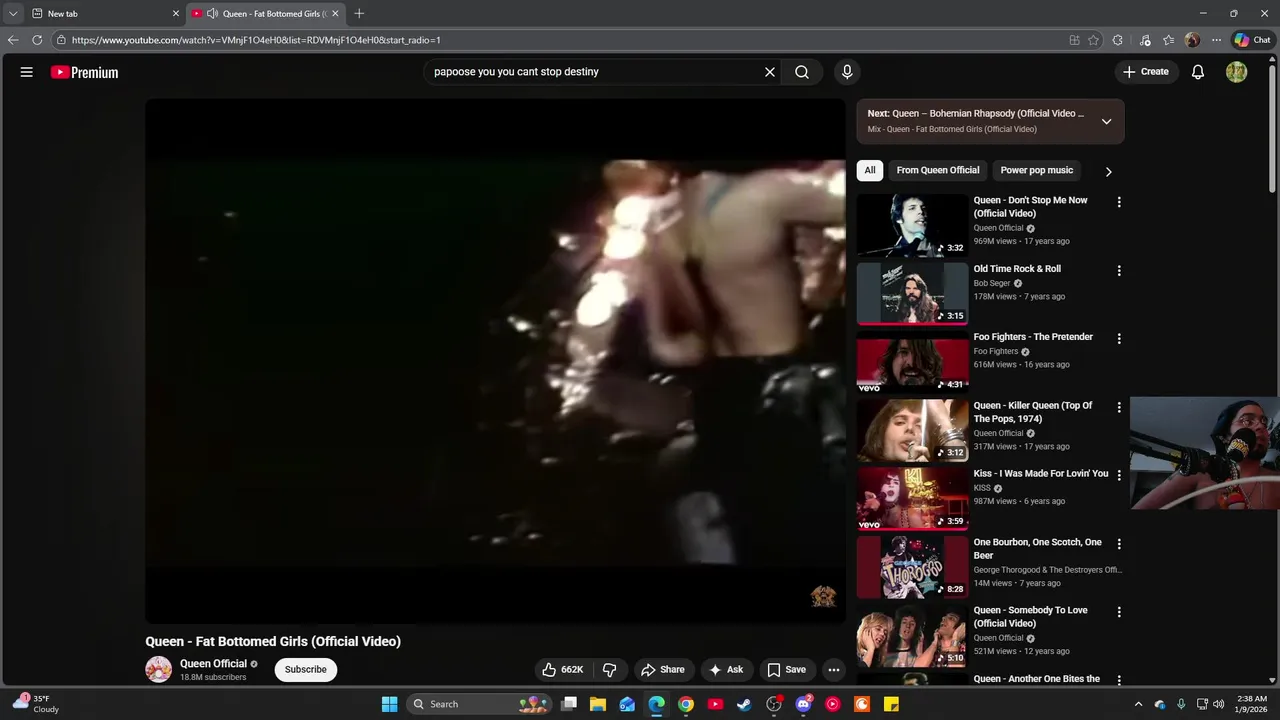Screen dimensions: 1280x720
Task: Create new content button
Action: click(1146, 72)
